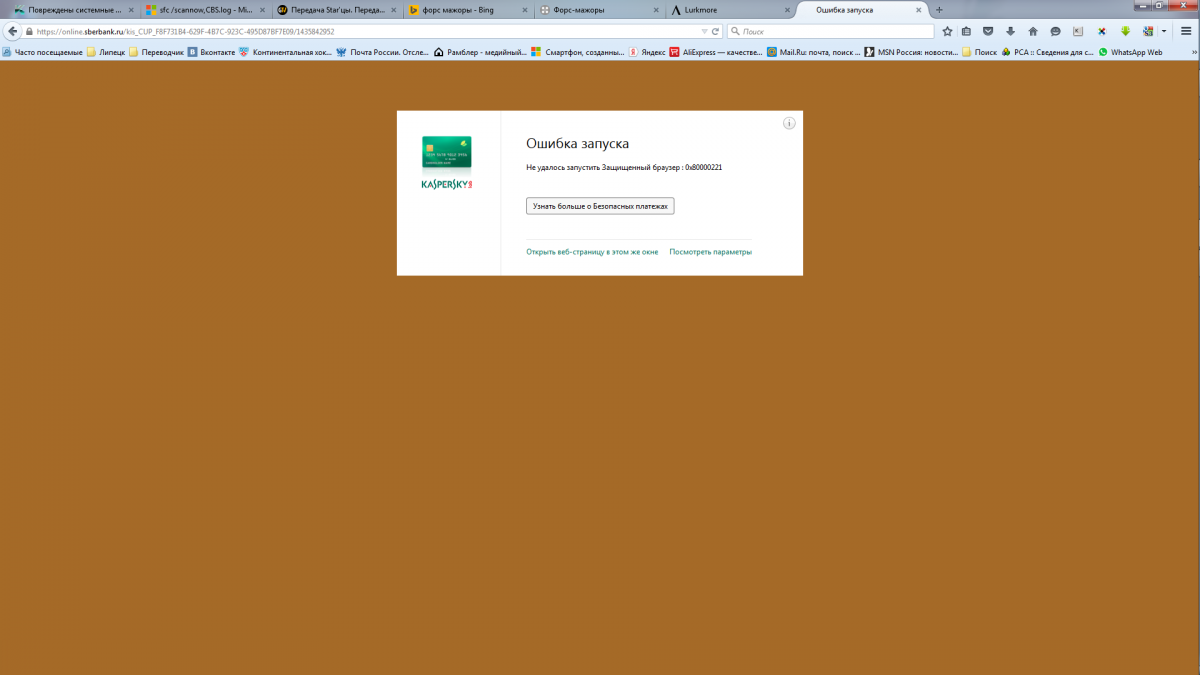Open 'Переводчик' bookmark folder
1200x675 pixels.
coord(156,52)
